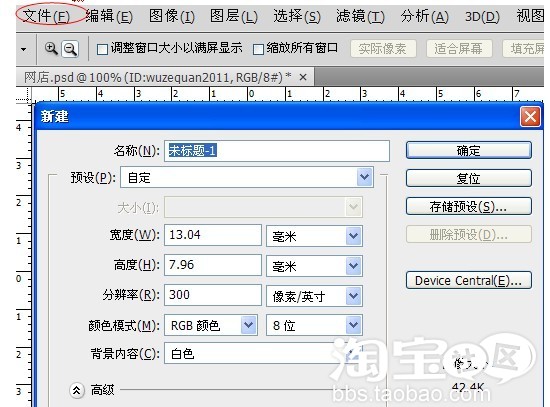Open the RGB 颜色 color mode dropdown

pyautogui.click(x=249, y=325)
